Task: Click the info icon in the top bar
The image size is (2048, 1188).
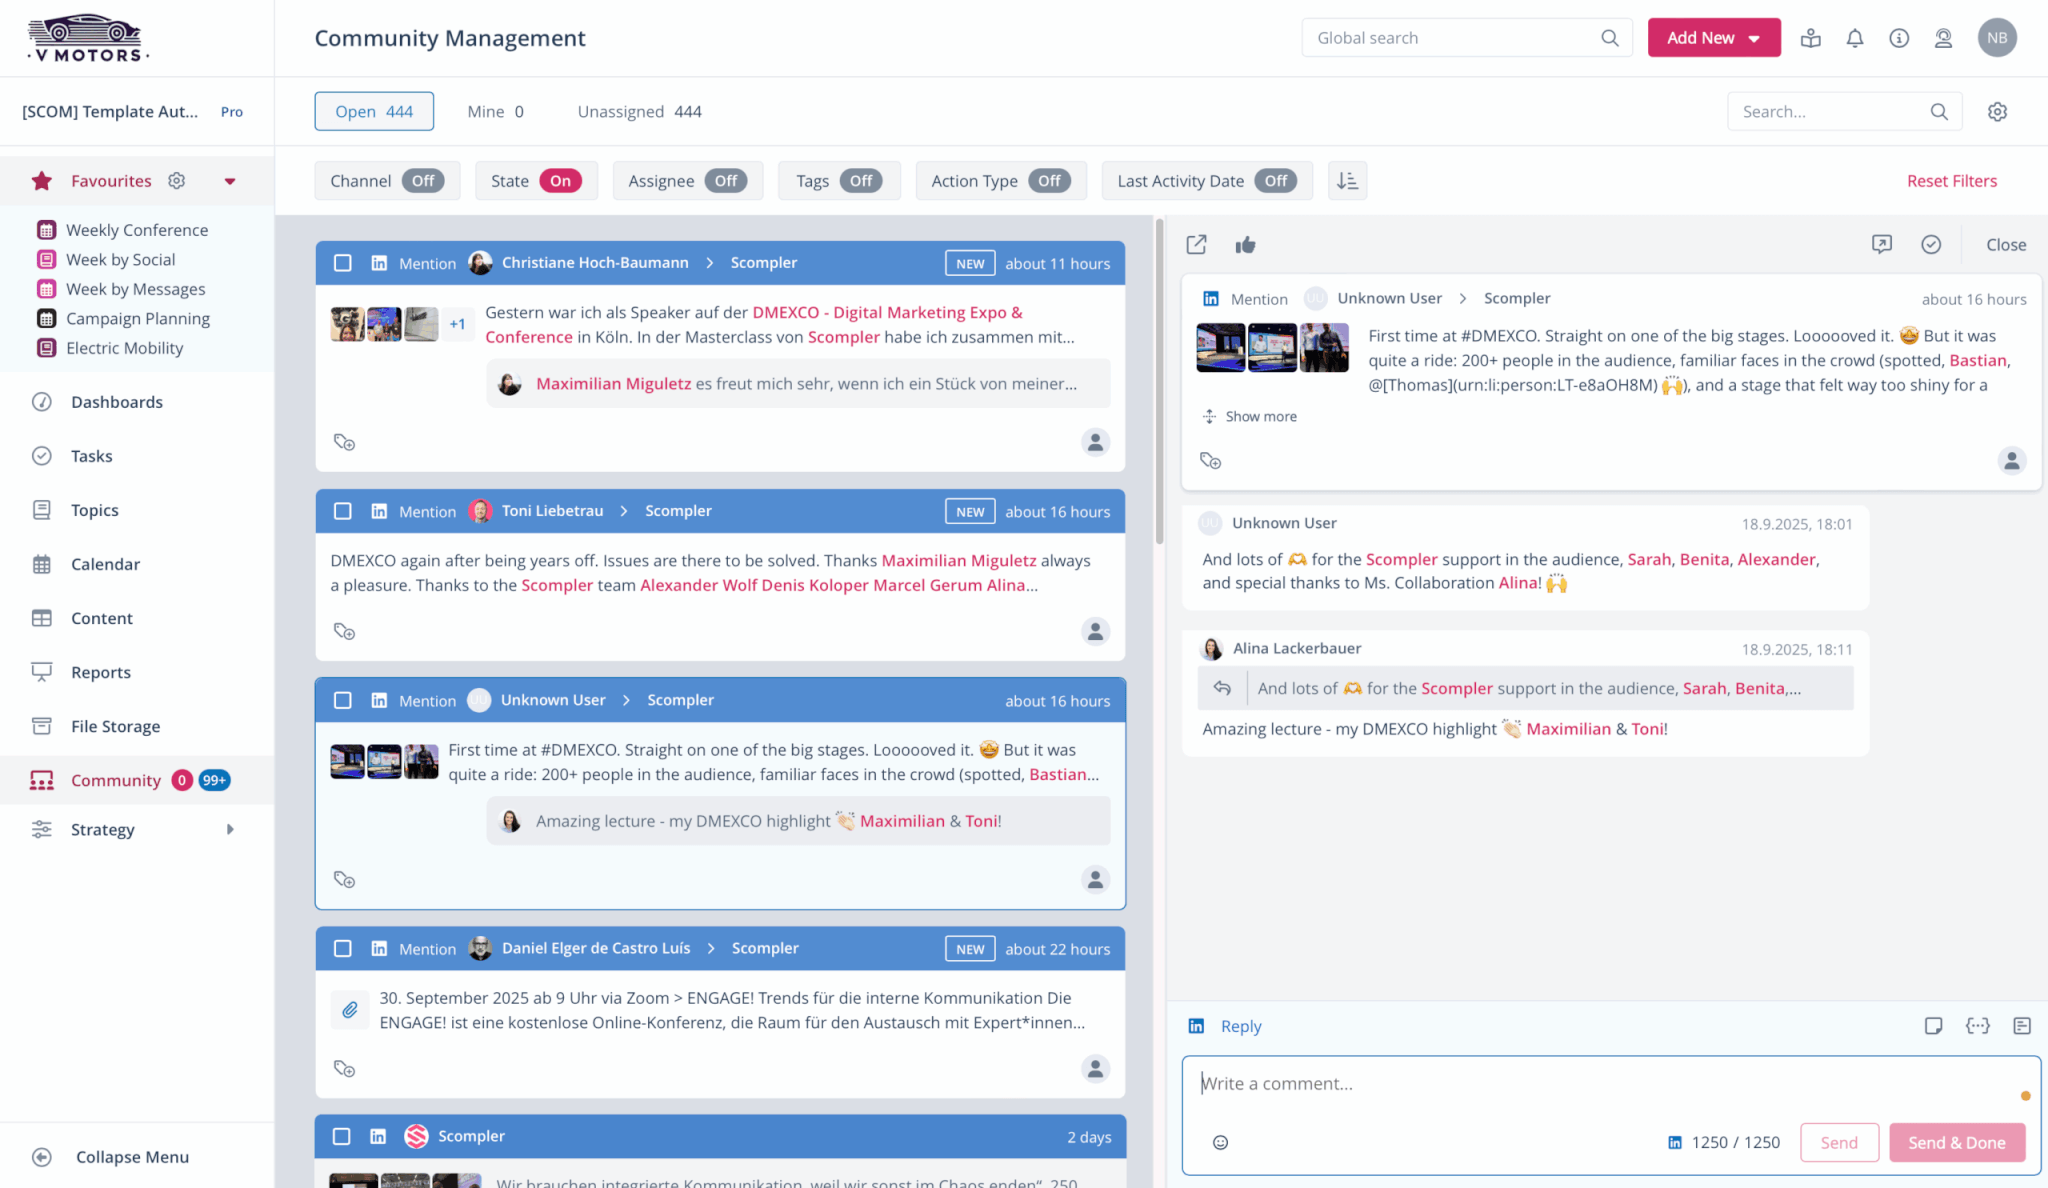Action: click(x=1899, y=37)
